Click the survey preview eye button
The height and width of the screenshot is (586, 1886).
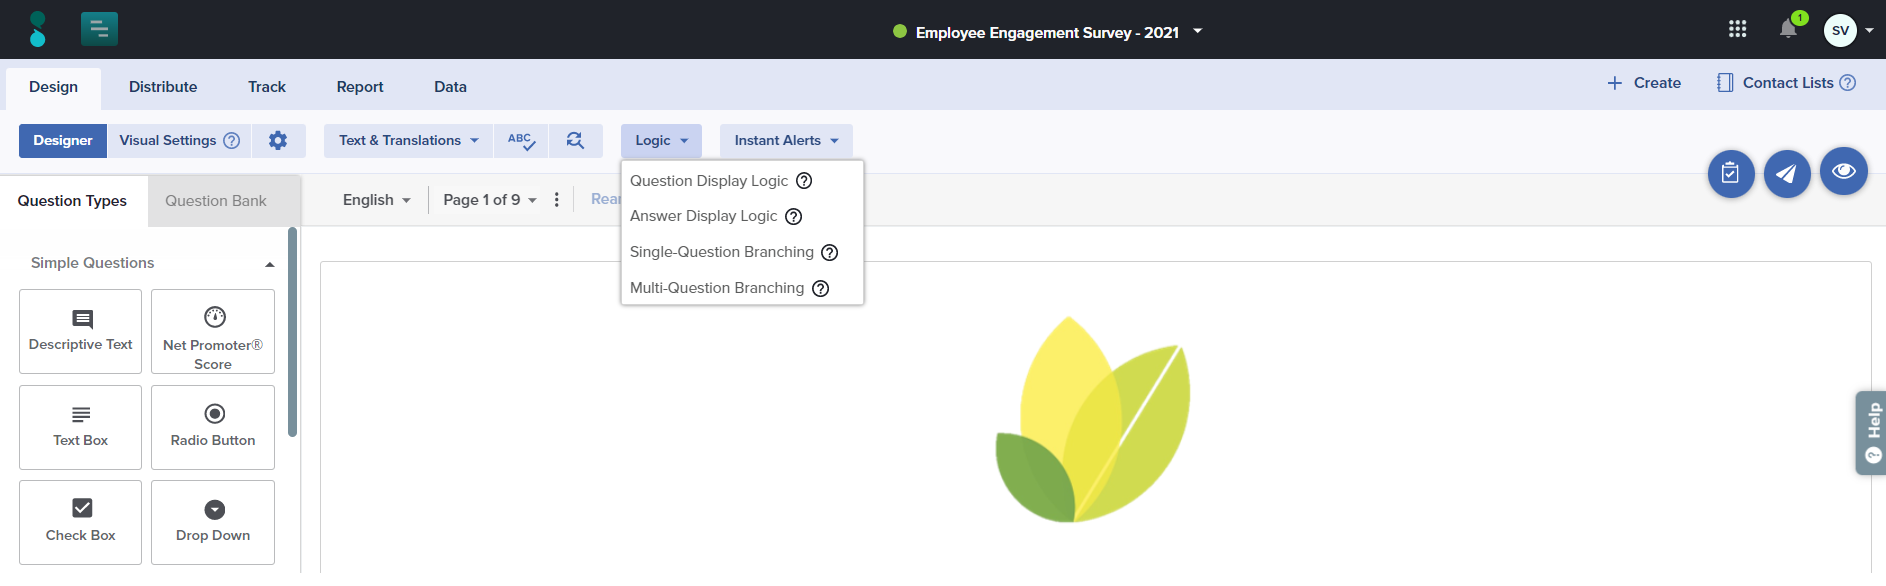(x=1843, y=172)
